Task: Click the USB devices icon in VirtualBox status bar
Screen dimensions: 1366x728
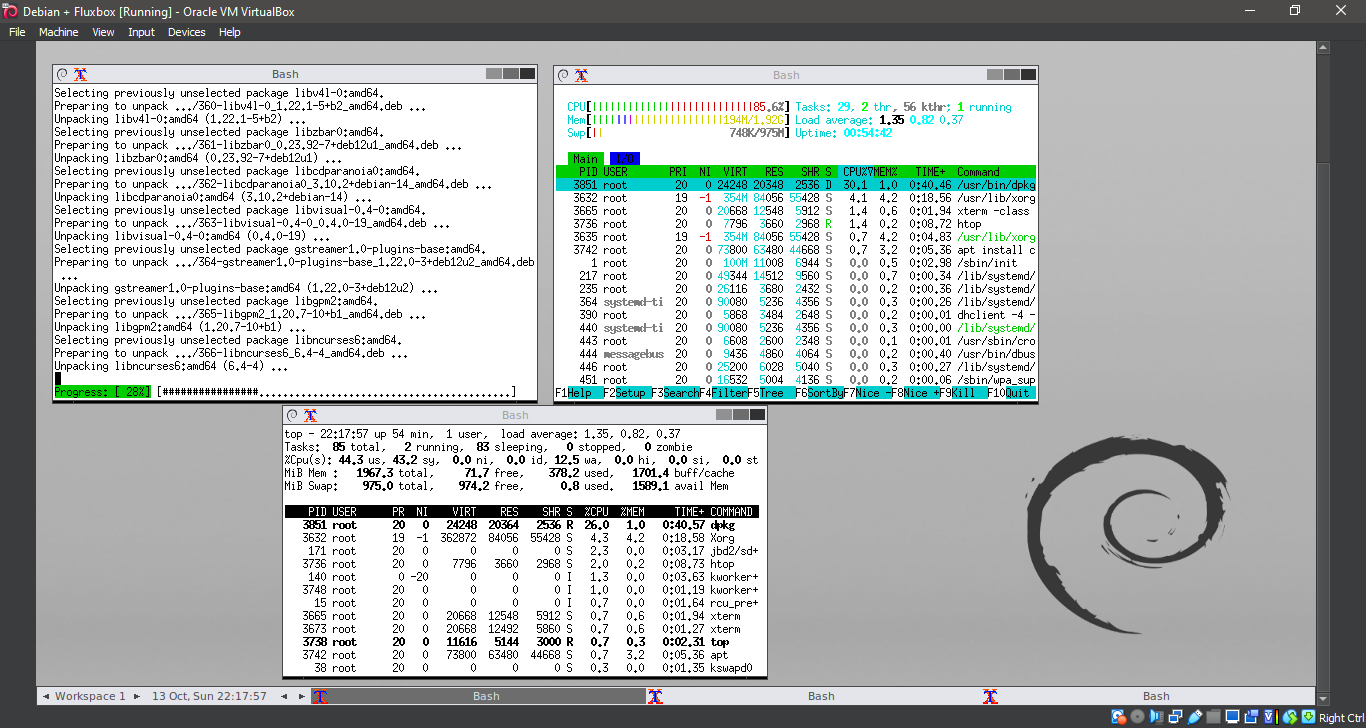Action: coord(1193,716)
